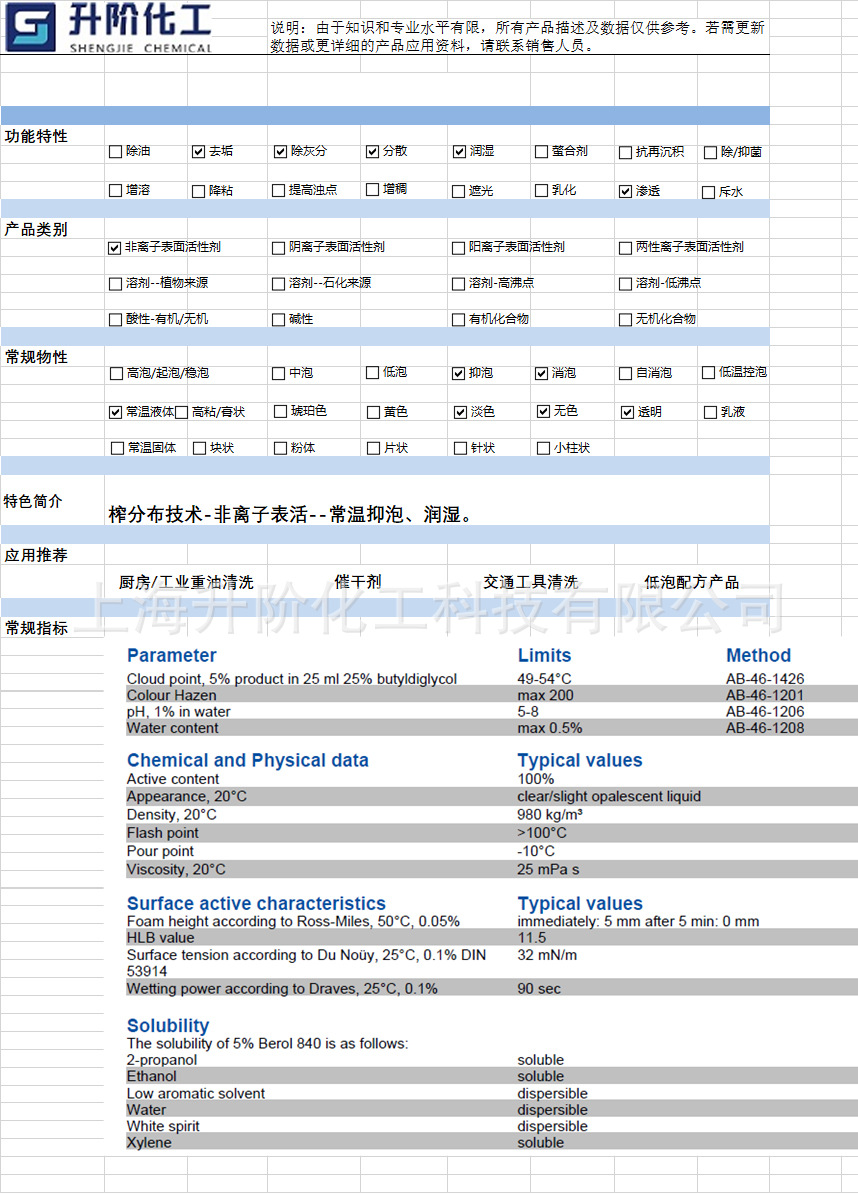The height and width of the screenshot is (1194, 858).
Task: Toggle the 抑泡 checkbox
Action: click(457, 372)
